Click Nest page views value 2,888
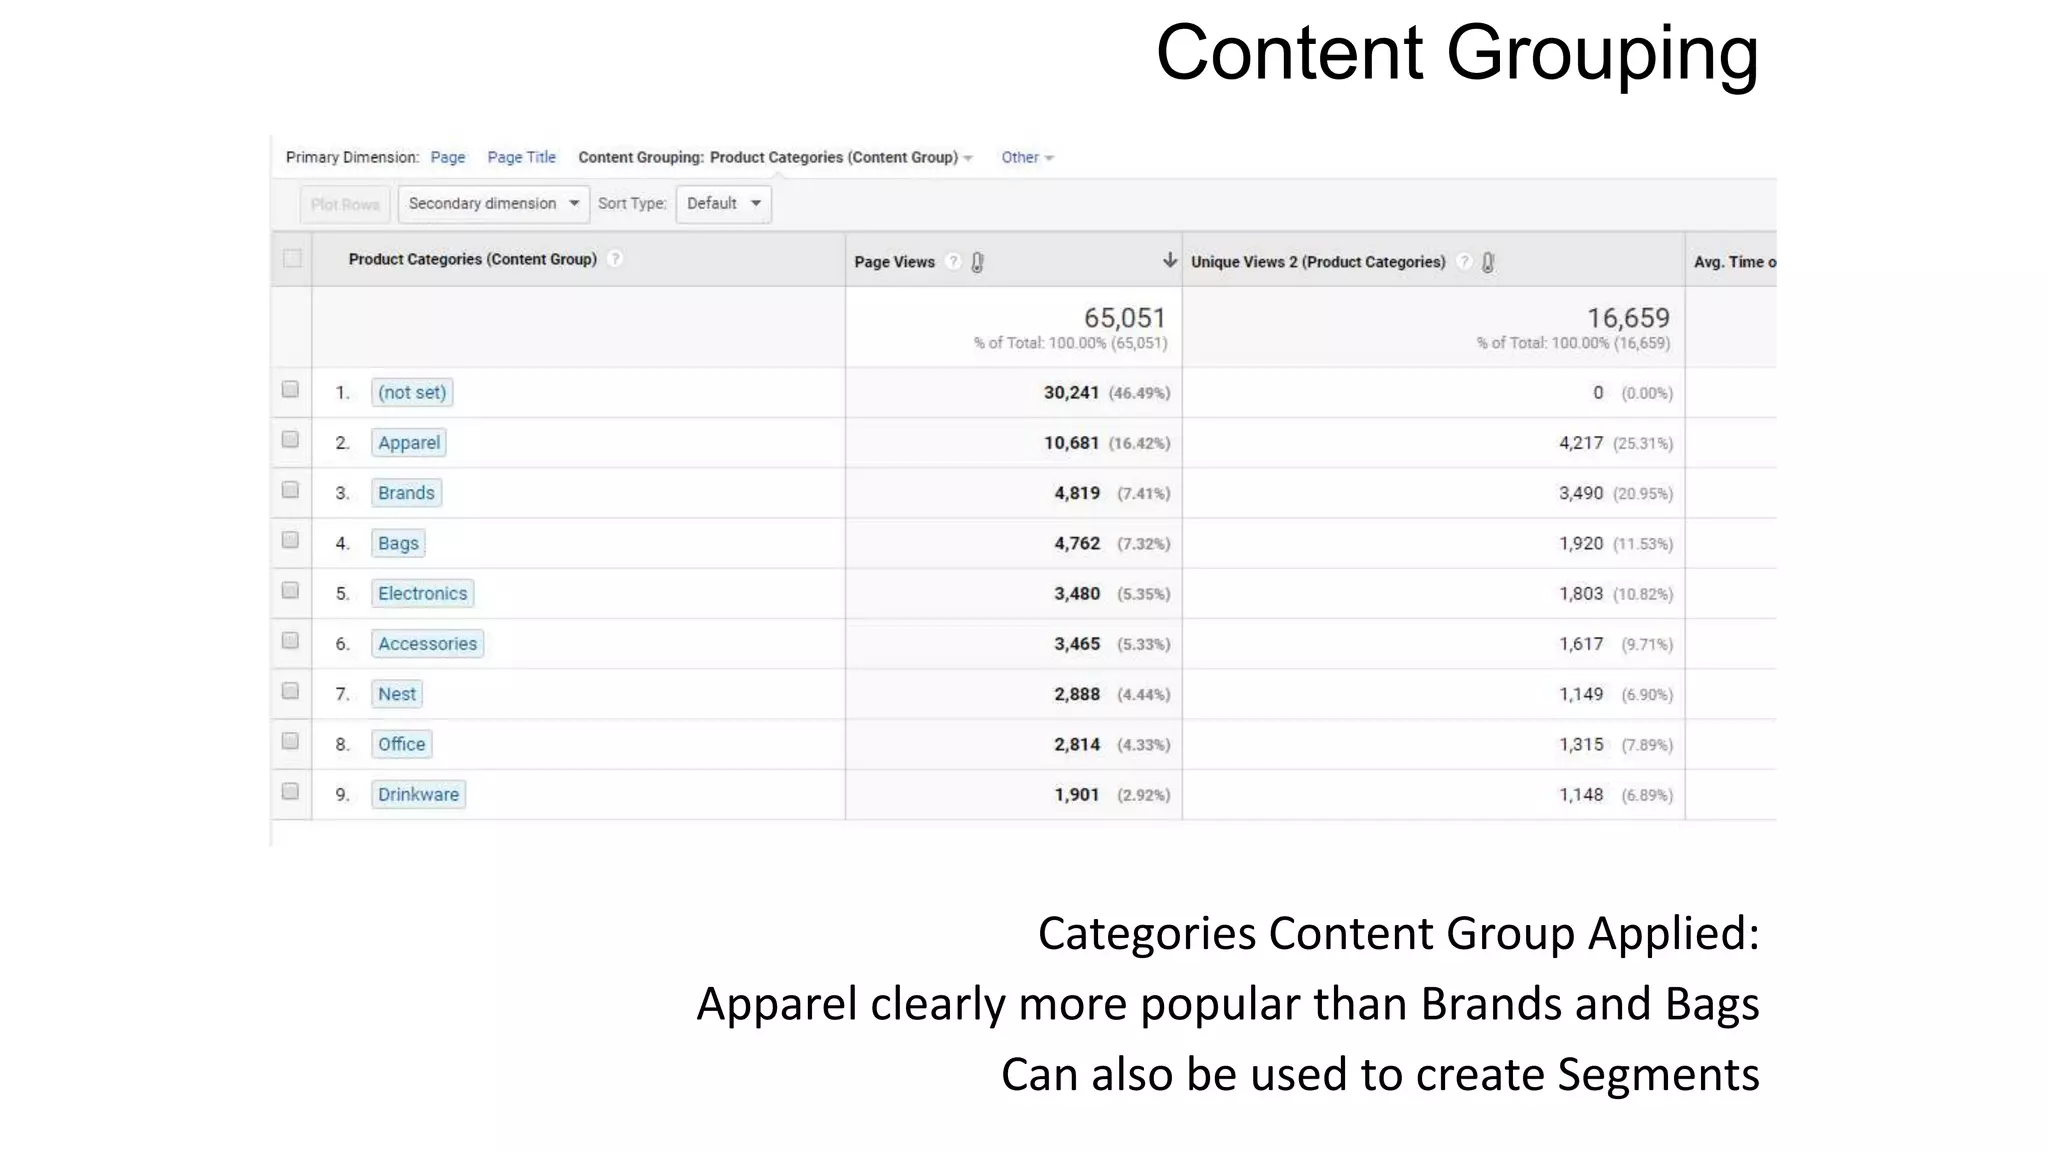The width and height of the screenshot is (2048, 1152). coord(1077,694)
